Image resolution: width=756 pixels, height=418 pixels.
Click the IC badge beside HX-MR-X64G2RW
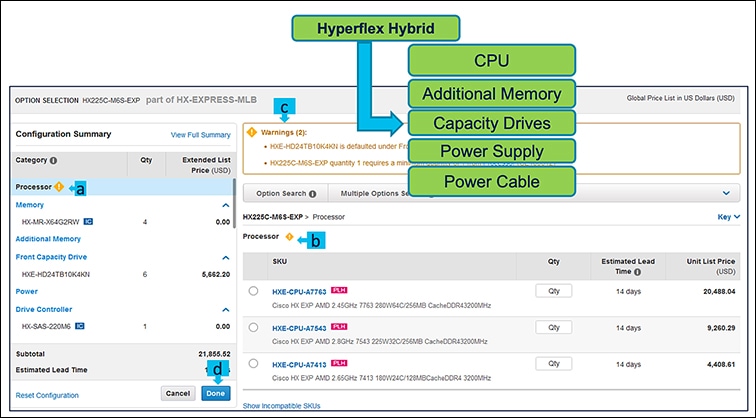[x=88, y=221]
